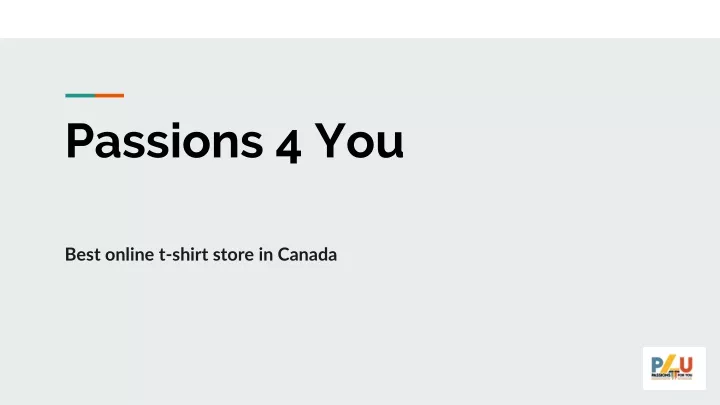
Task: Click the word in within the subtitle
Action: 266,254
